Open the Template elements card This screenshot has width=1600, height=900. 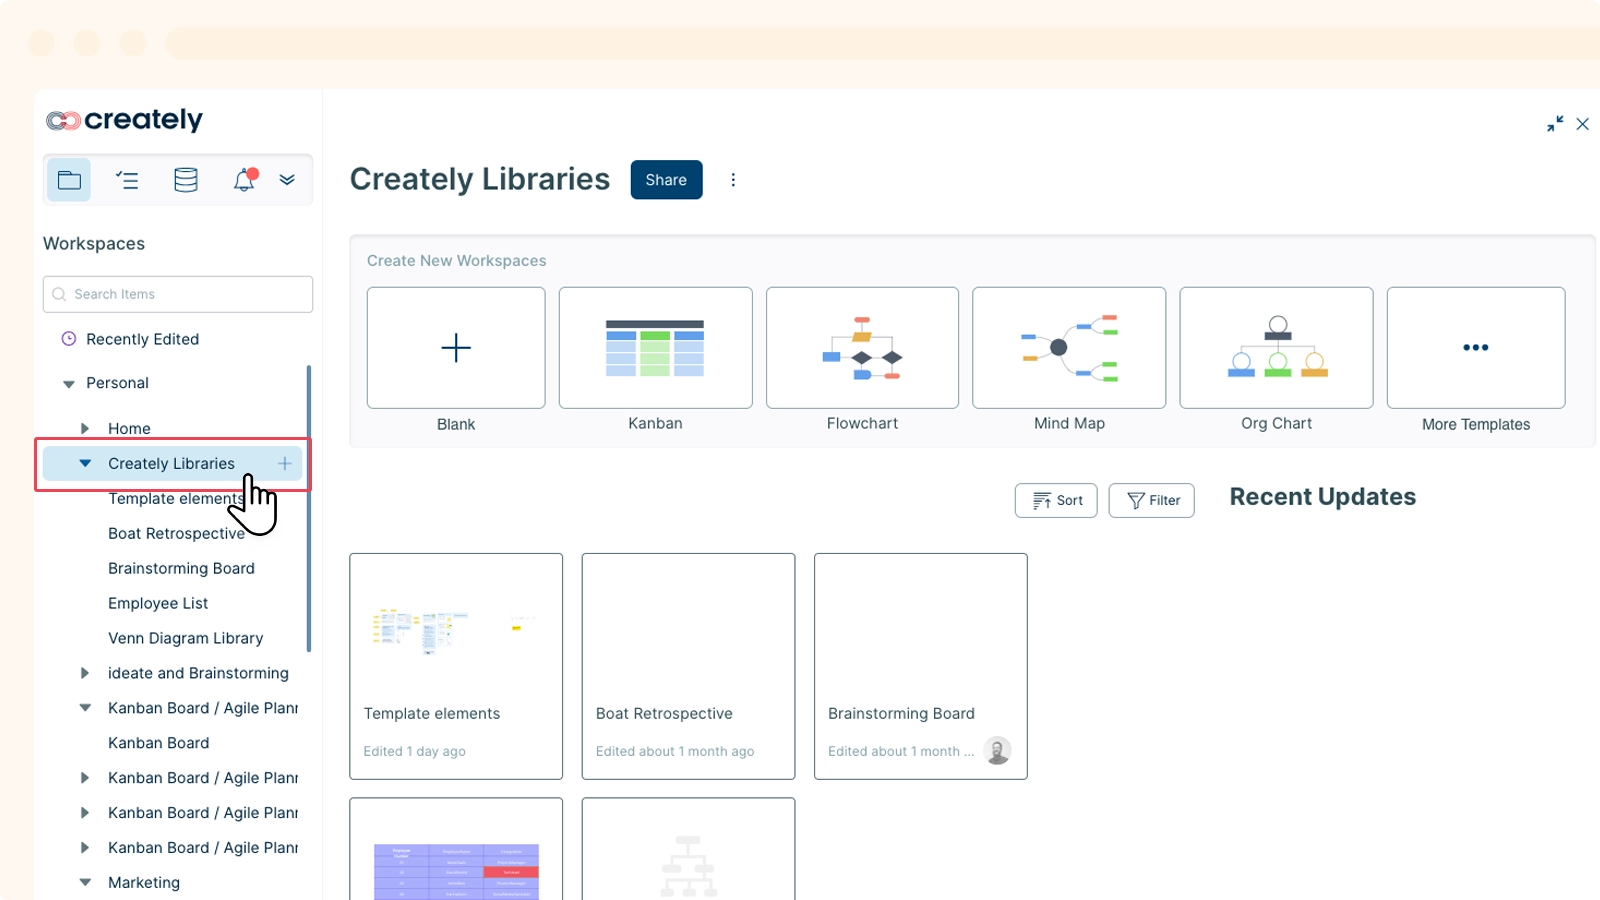(x=456, y=666)
